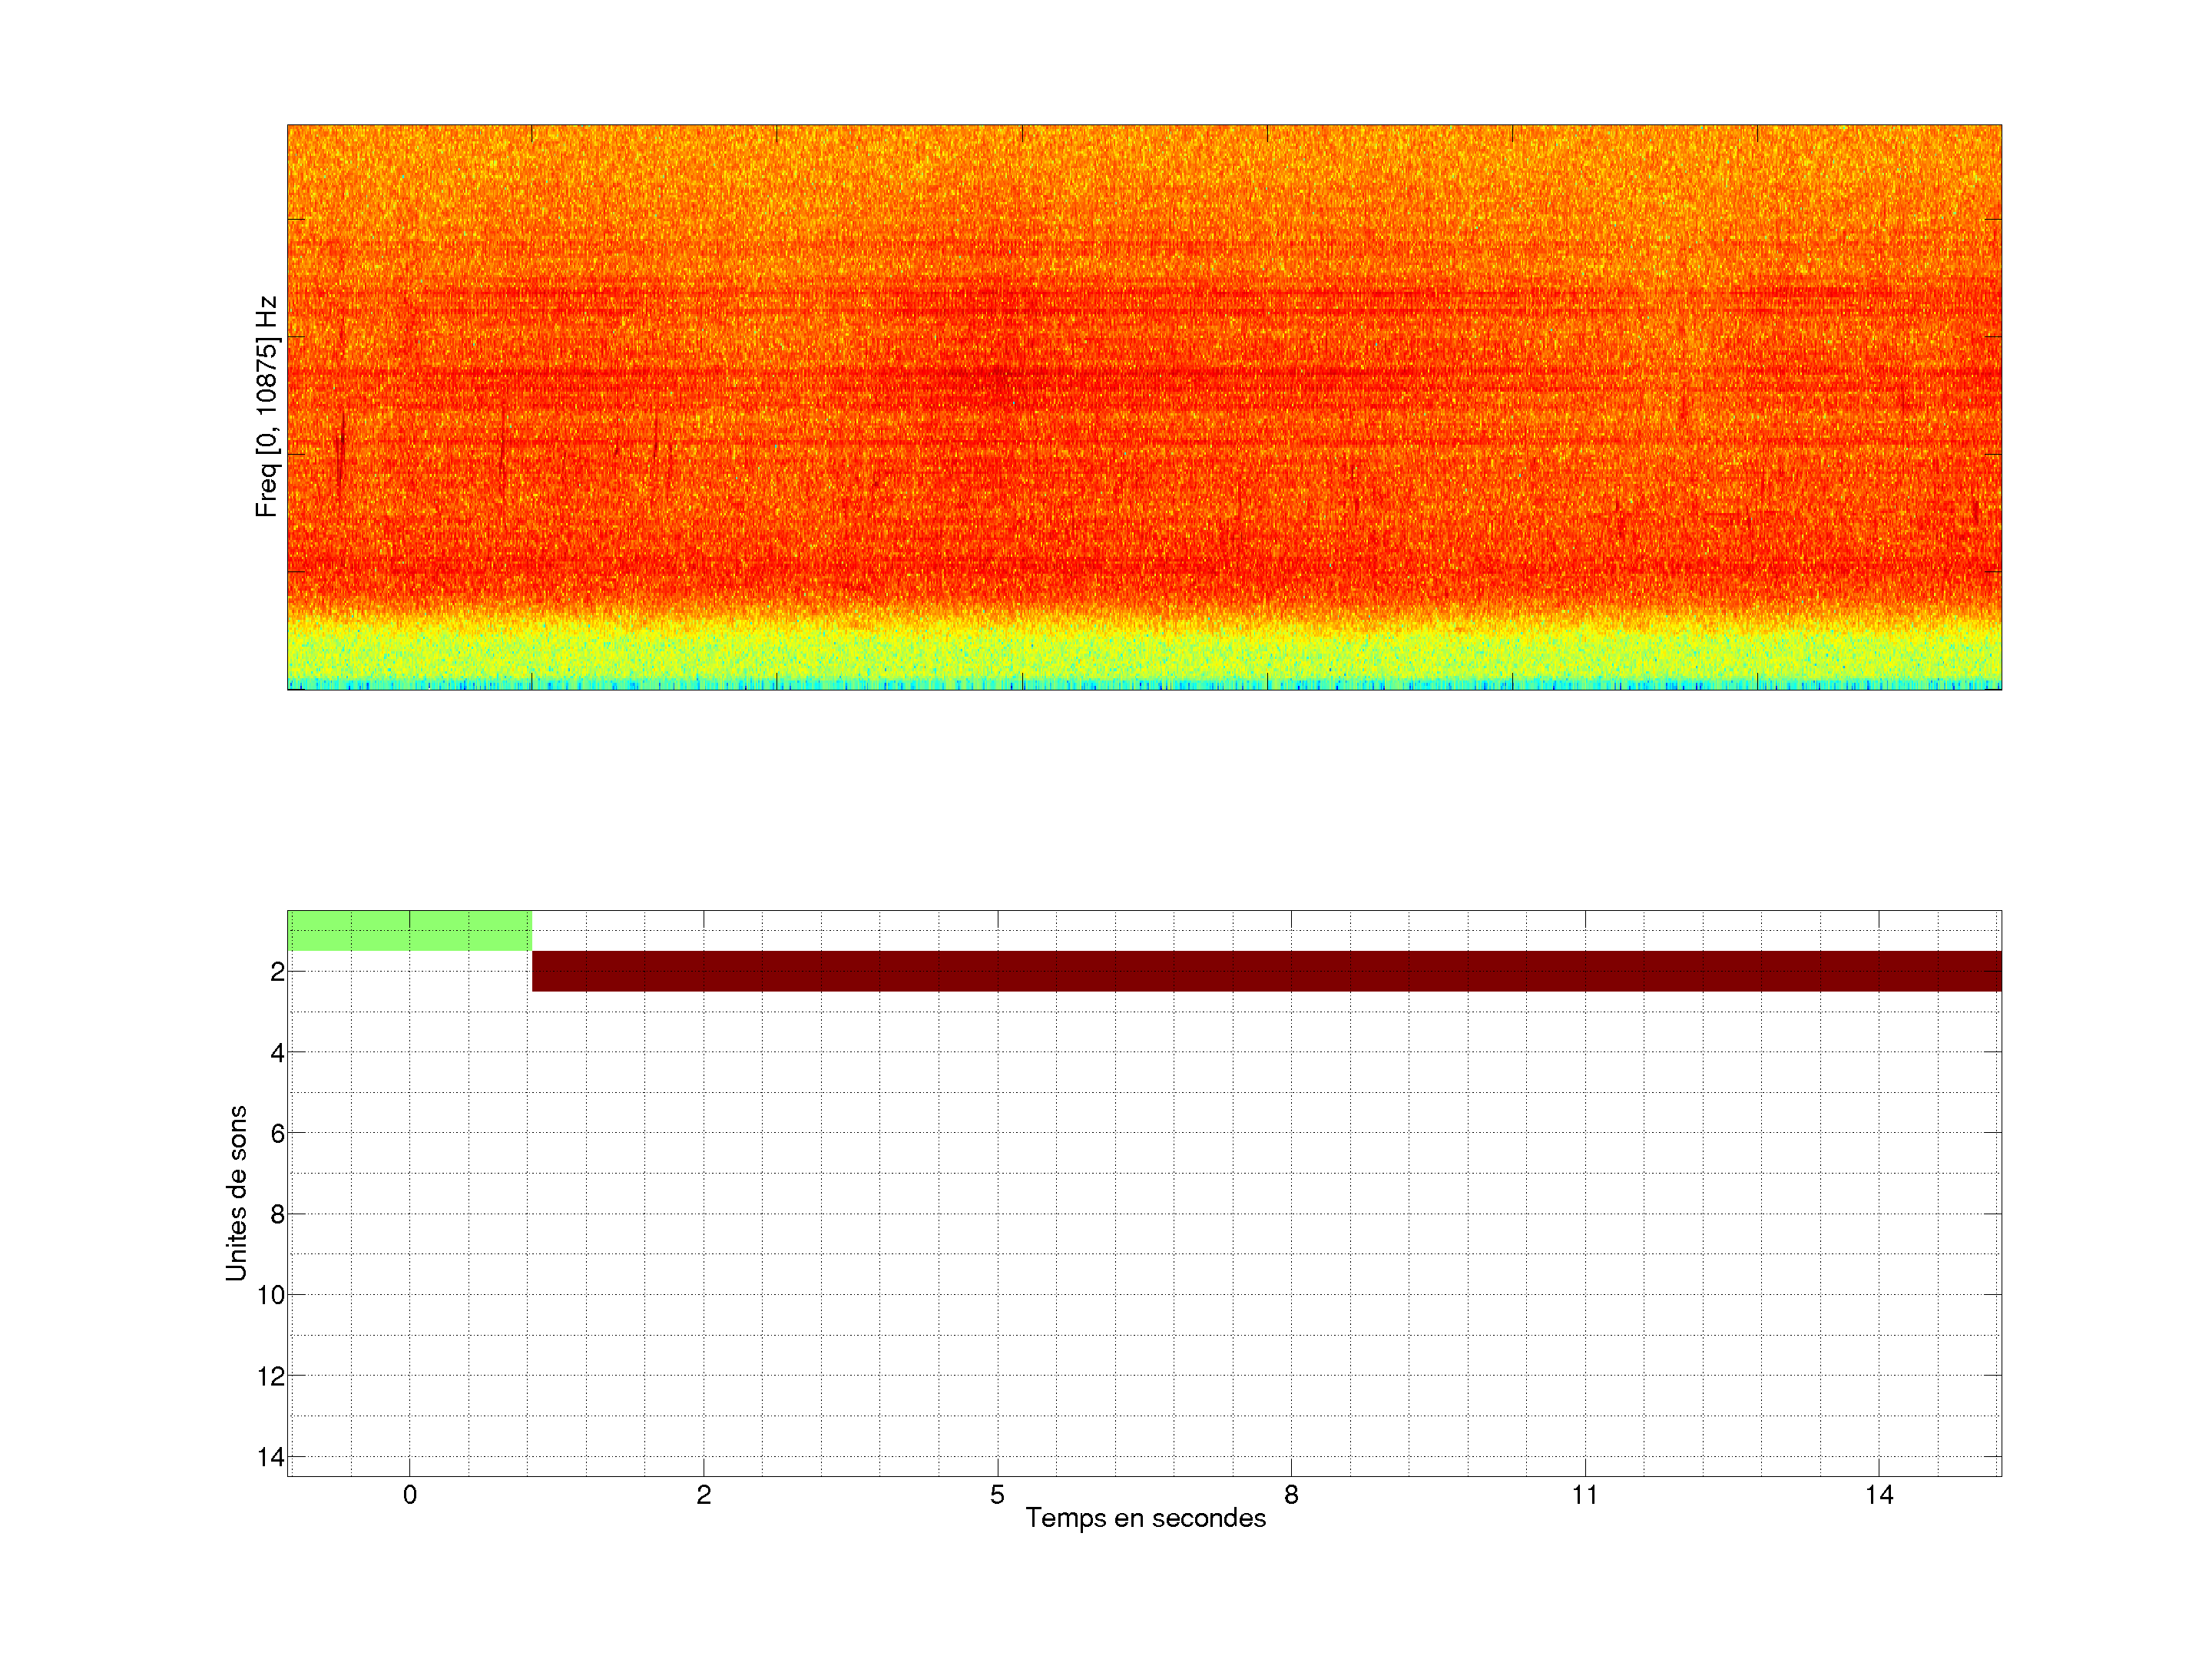This screenshot has width=2212, height=1659.
Task: Click the green segment in sound unit row 1
Action: pos(409,930)
